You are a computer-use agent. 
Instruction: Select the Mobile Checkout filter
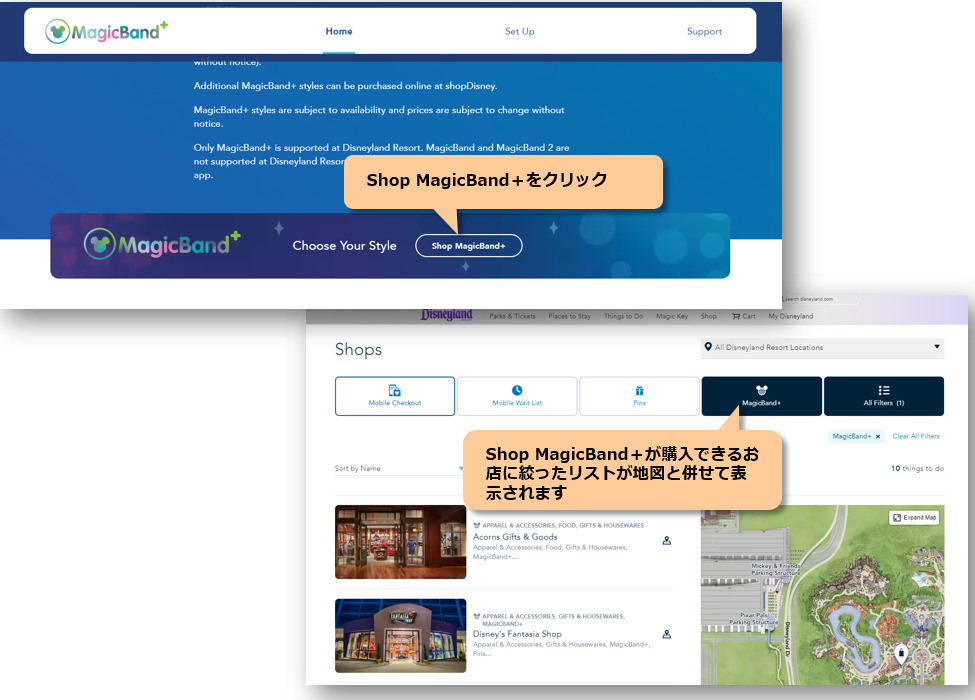[395, 396]
